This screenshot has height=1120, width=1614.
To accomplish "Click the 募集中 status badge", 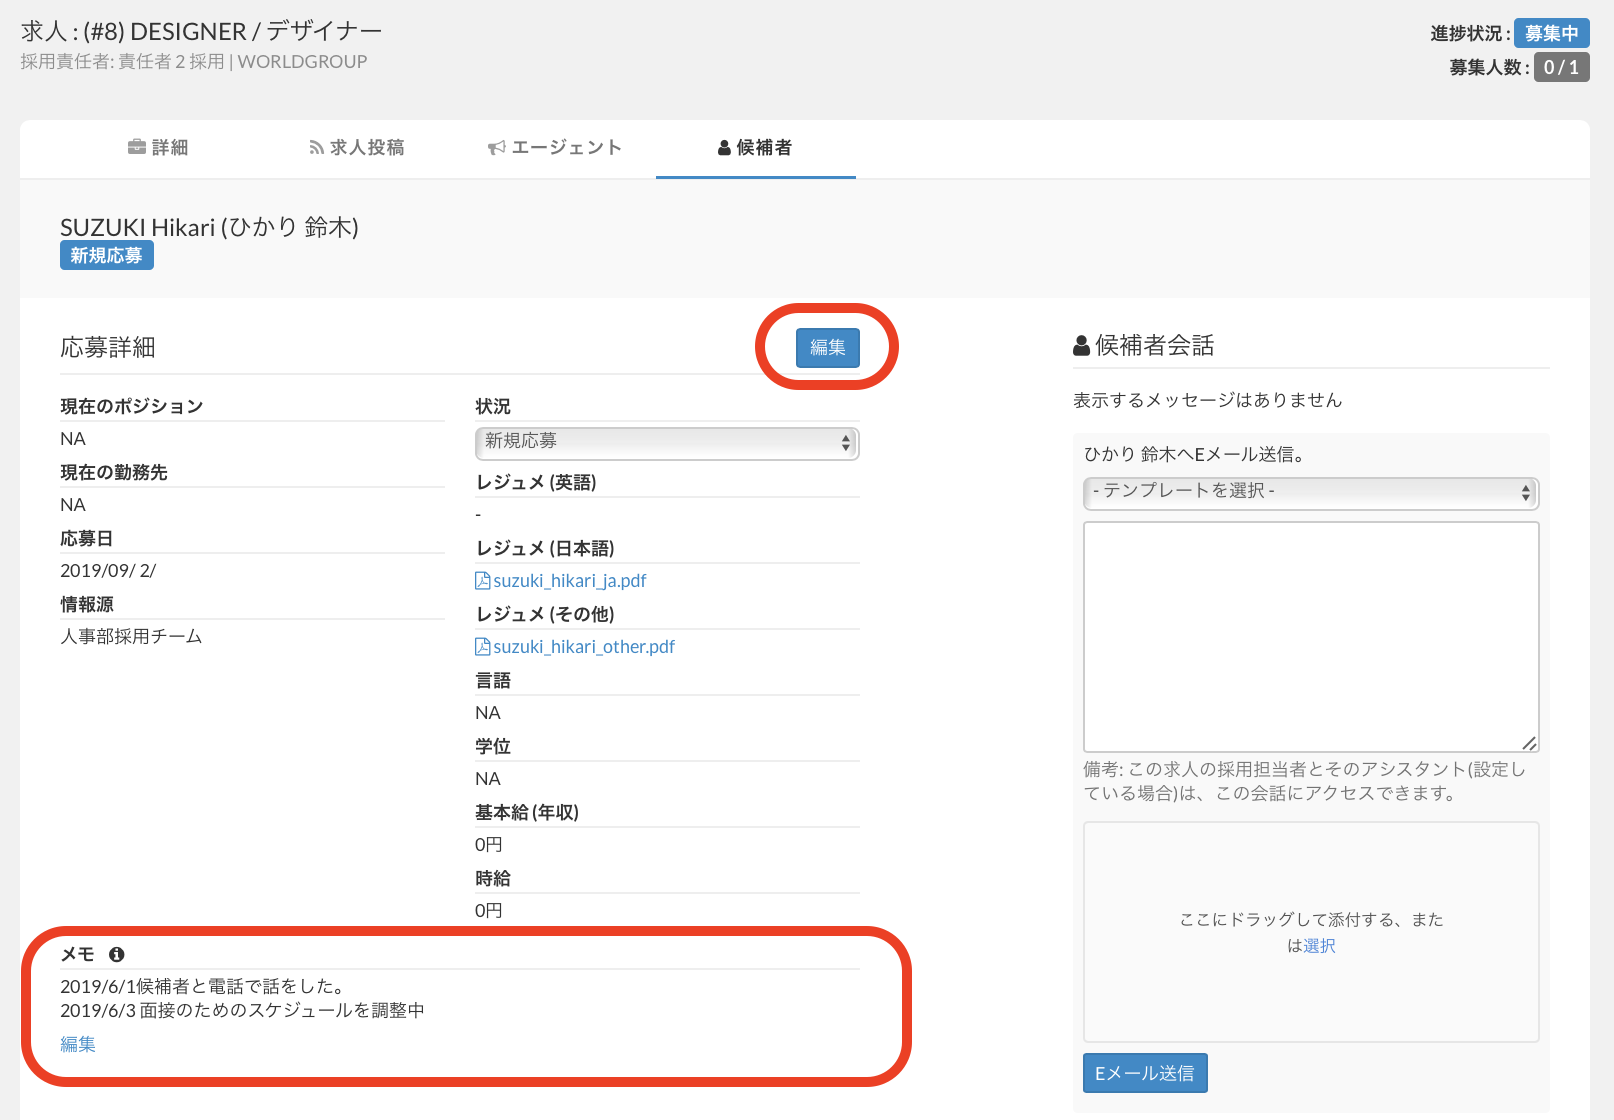I will coord(1550,33).
